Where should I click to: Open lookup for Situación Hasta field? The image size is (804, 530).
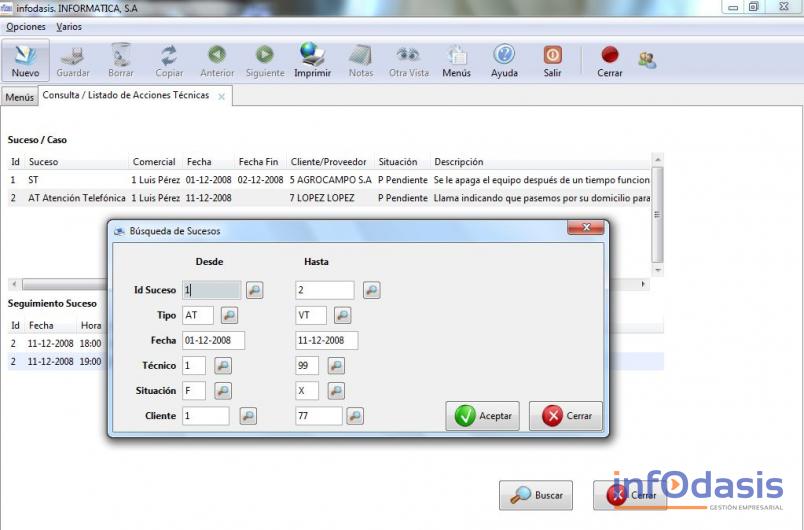tap(336, 391)
